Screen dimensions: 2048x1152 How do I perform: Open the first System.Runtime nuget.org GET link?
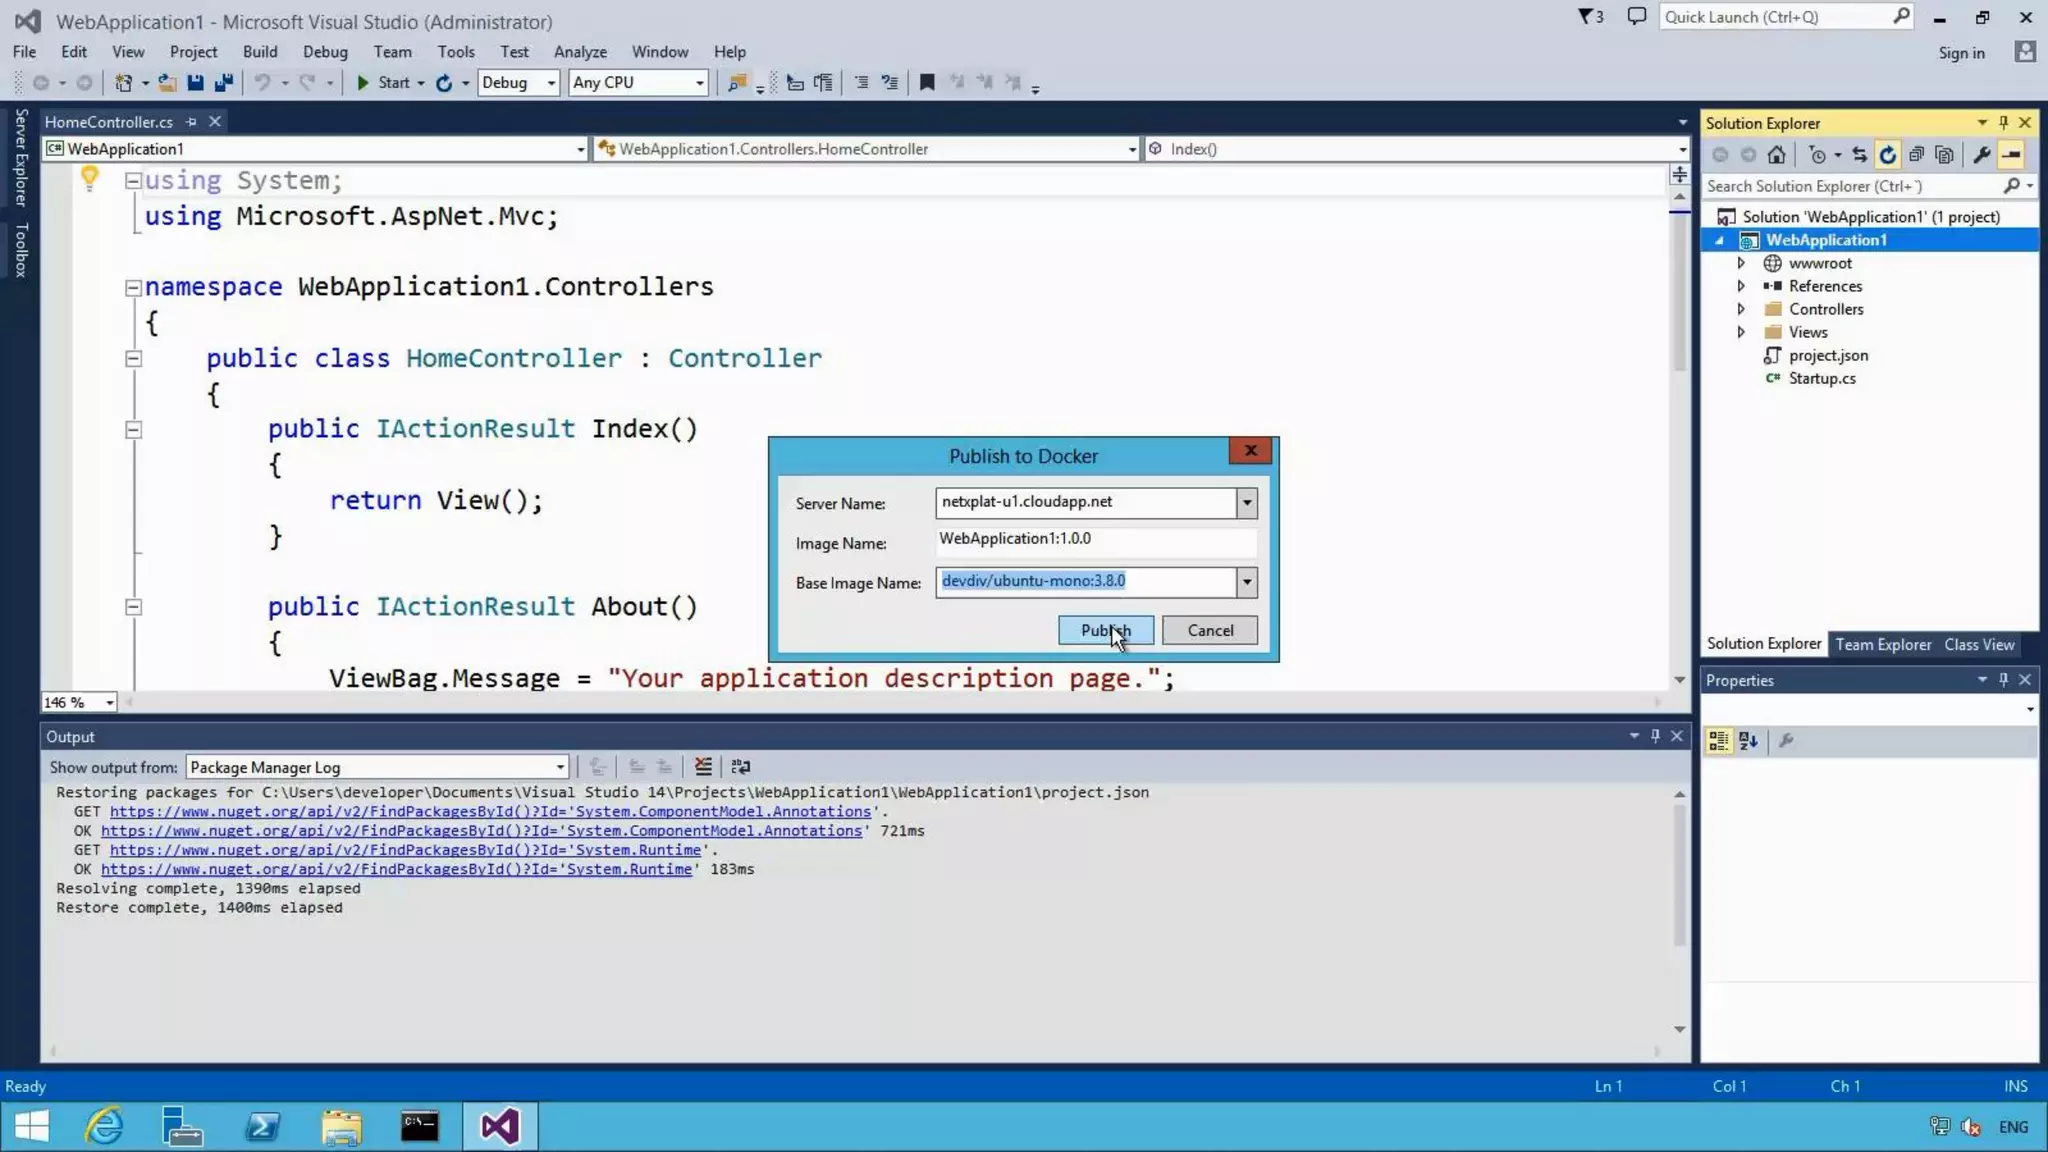coord(405,850)
